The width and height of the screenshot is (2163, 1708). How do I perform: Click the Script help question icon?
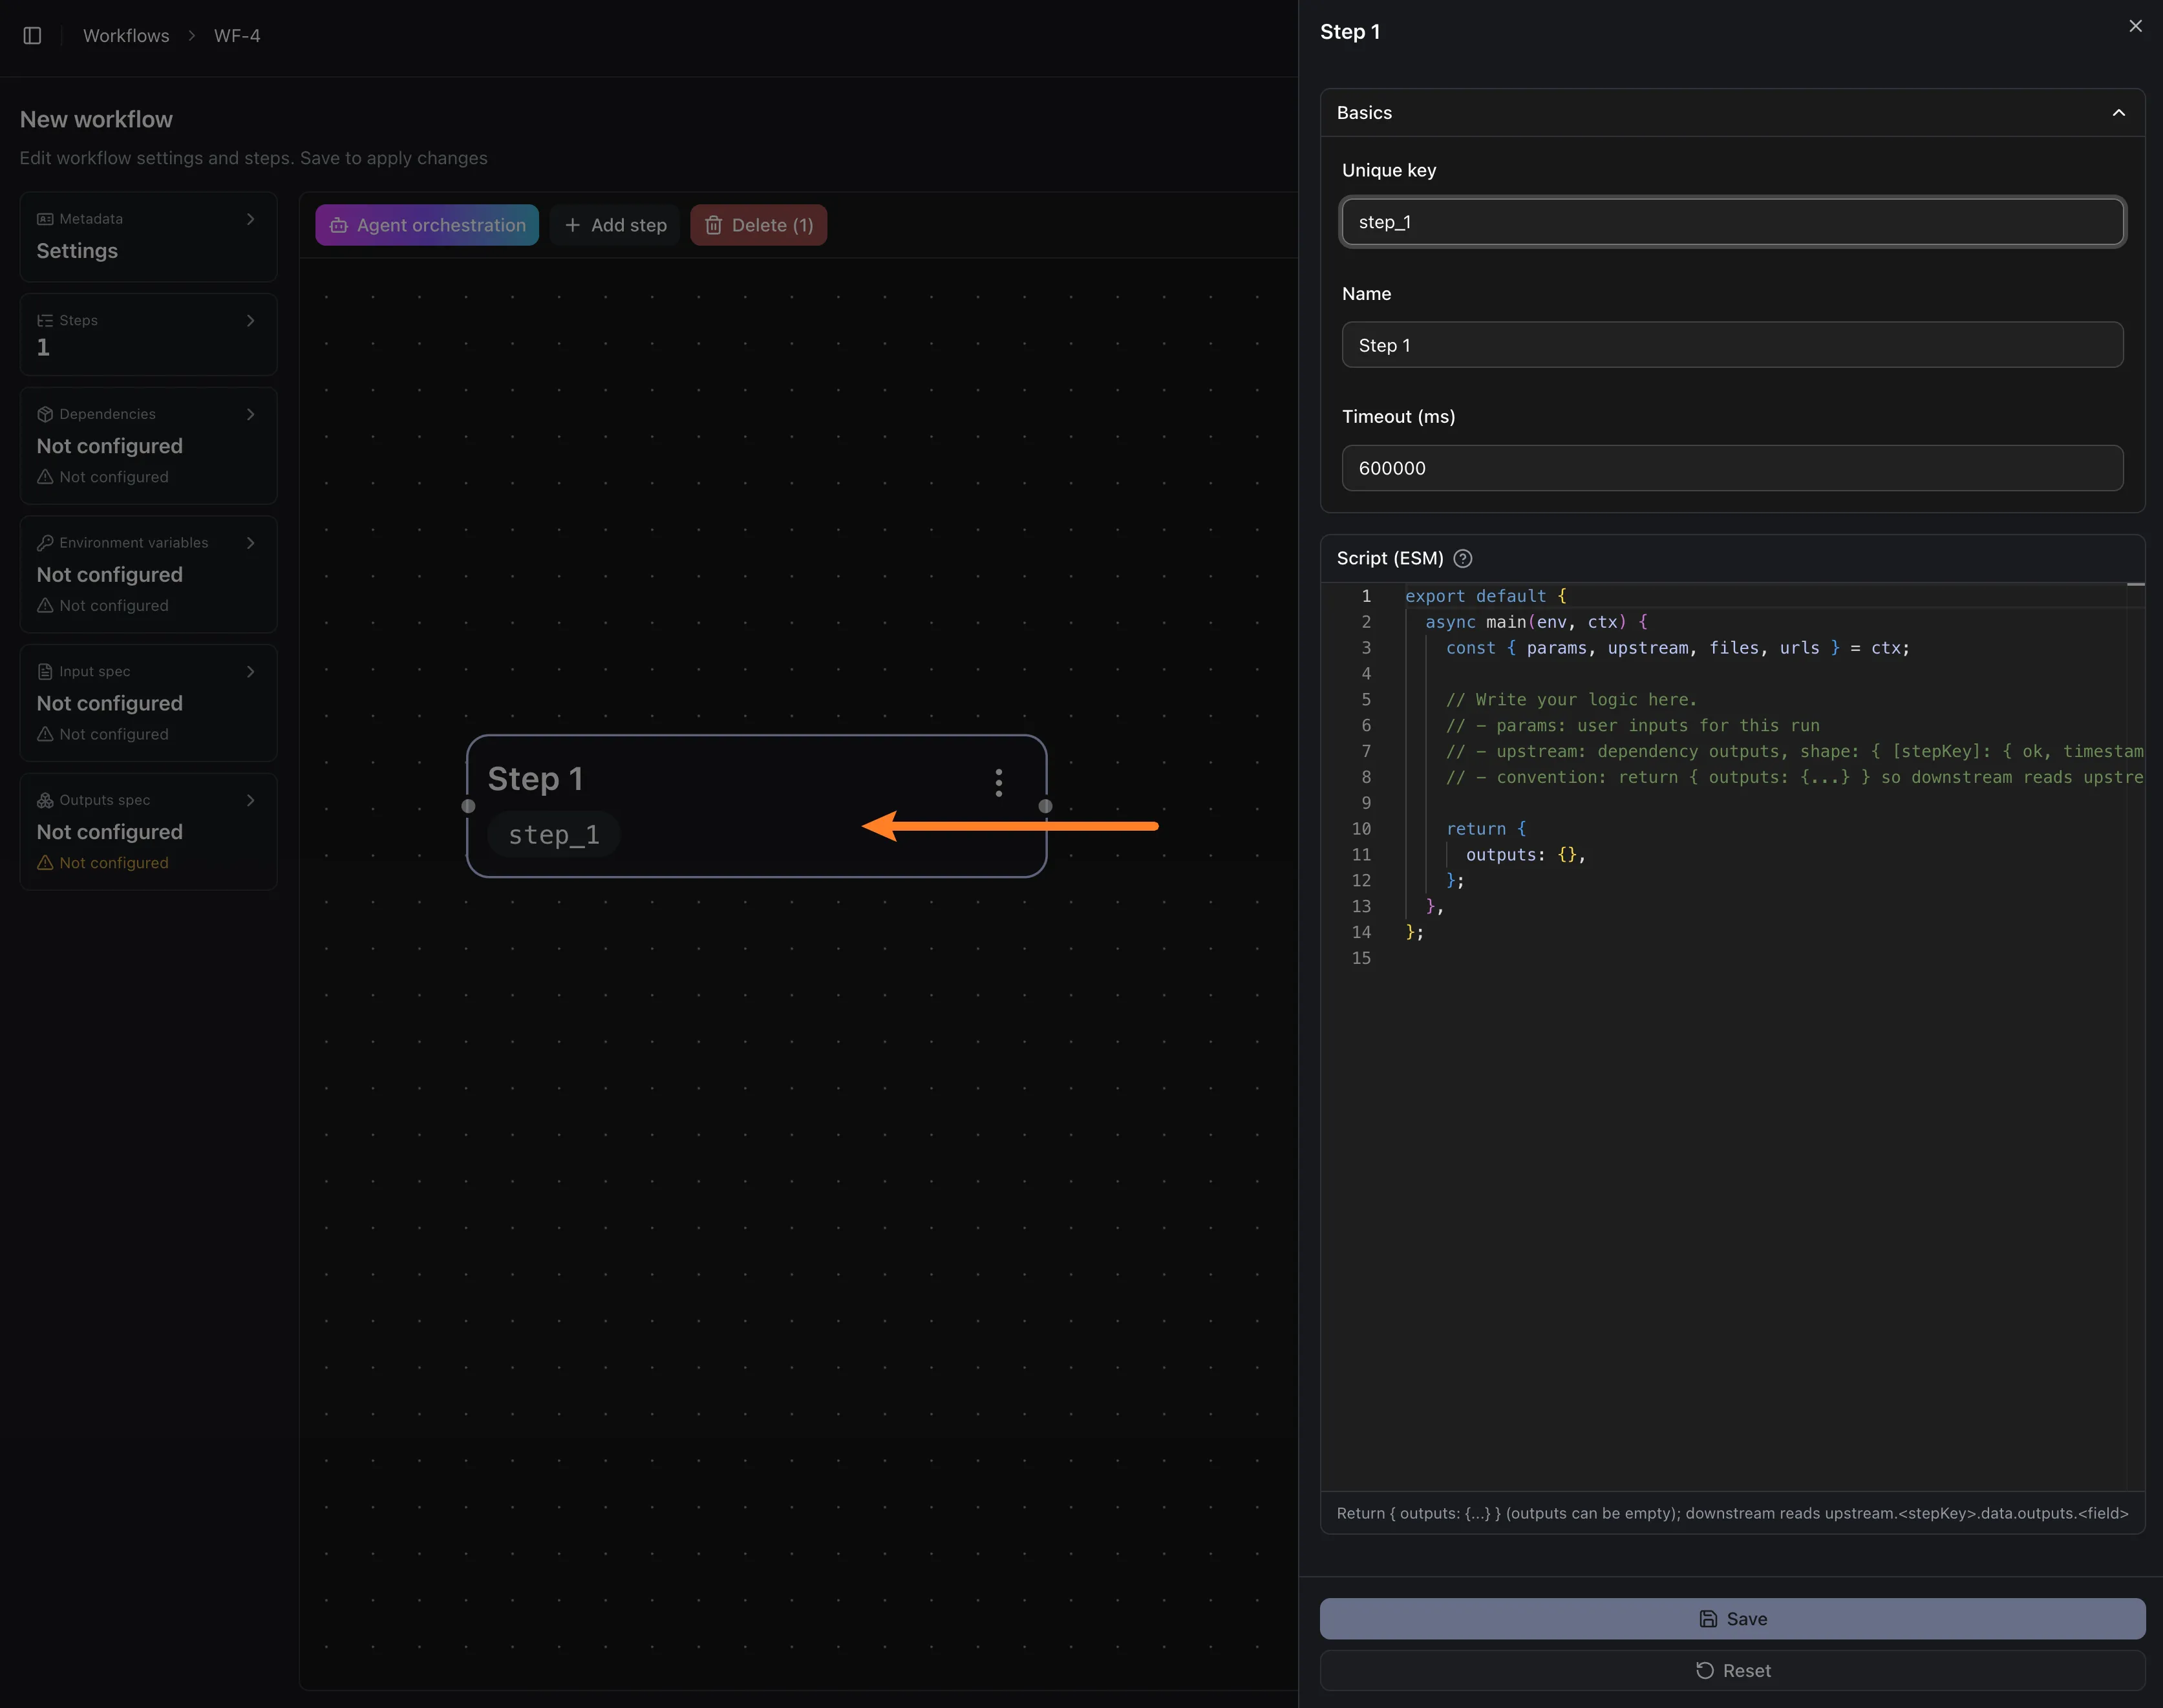coord(1462,558)
